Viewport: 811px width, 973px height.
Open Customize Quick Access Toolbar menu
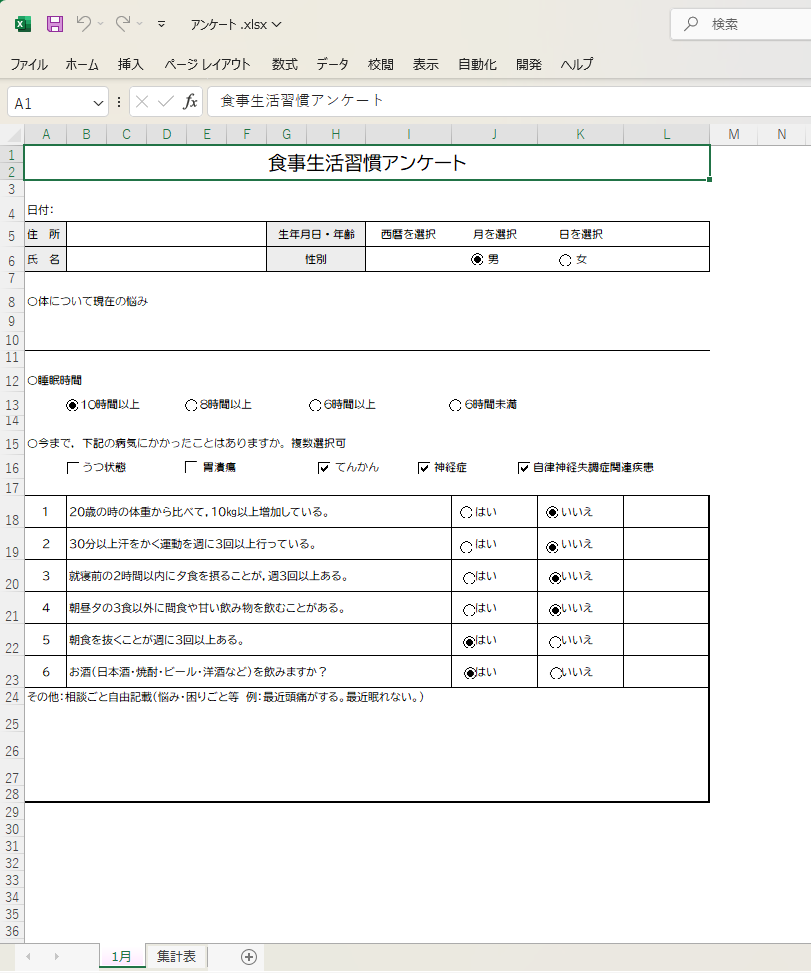click(162, 24)
